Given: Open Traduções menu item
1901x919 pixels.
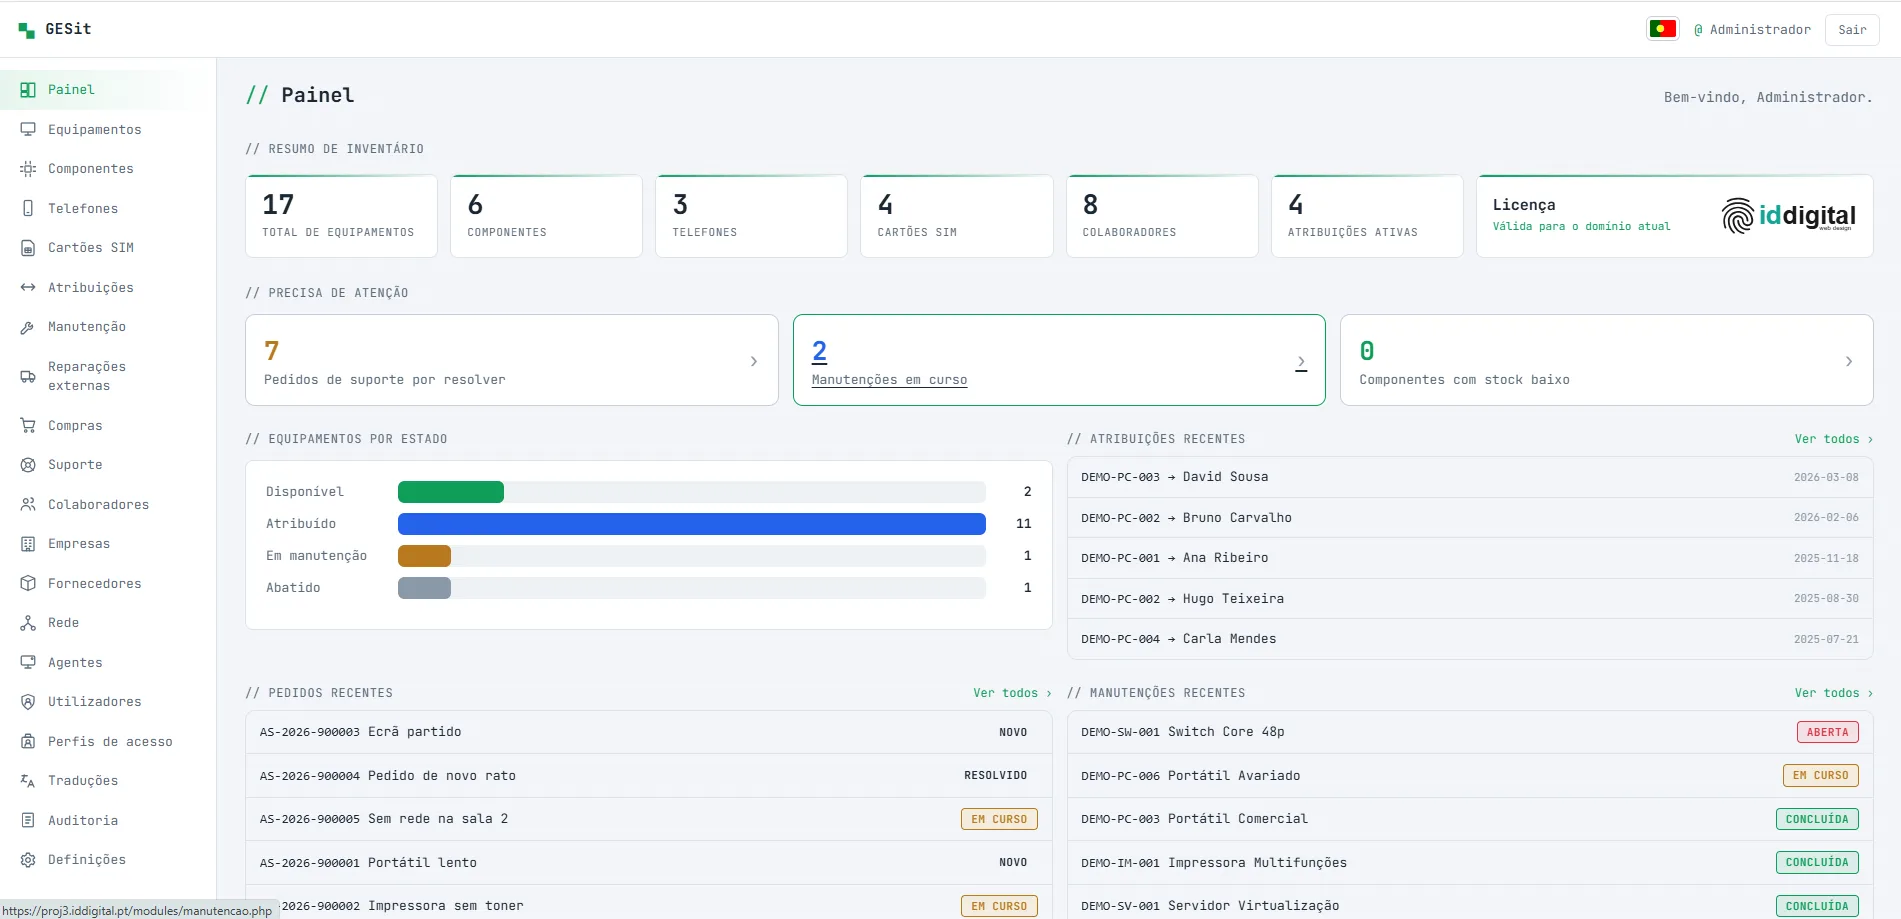Looking at the screenshot, I should [x=108, y=781].
